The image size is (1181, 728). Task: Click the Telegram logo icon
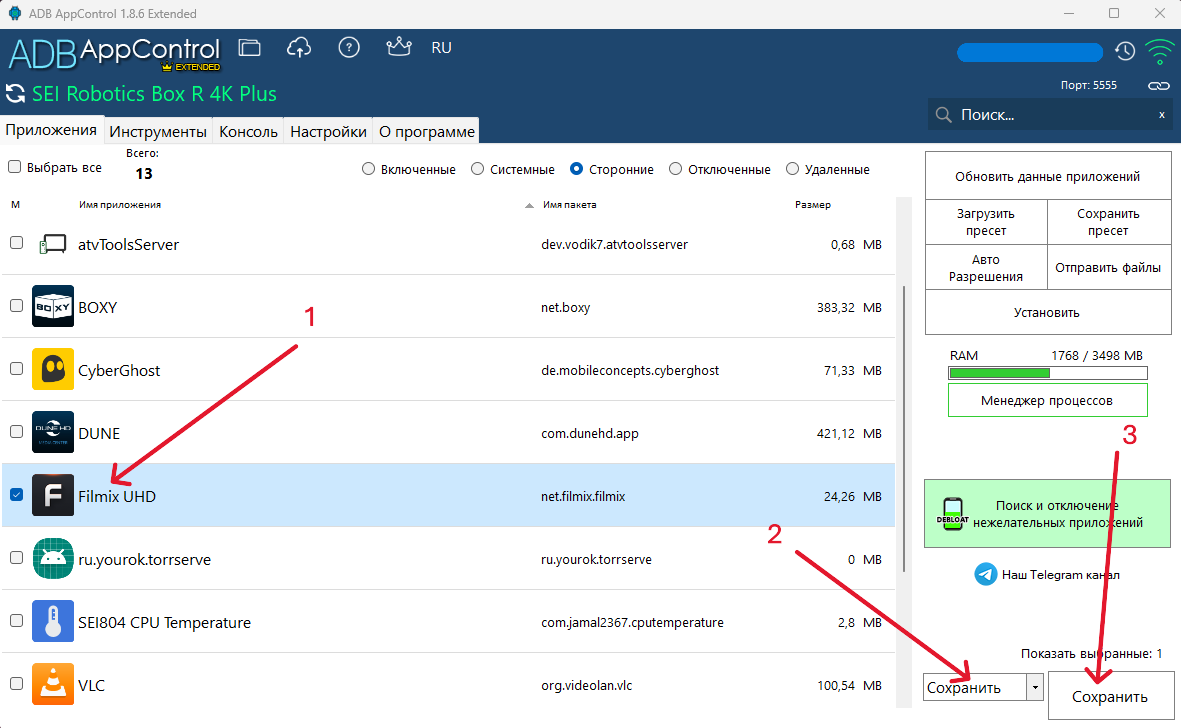(x=986, y=574)
